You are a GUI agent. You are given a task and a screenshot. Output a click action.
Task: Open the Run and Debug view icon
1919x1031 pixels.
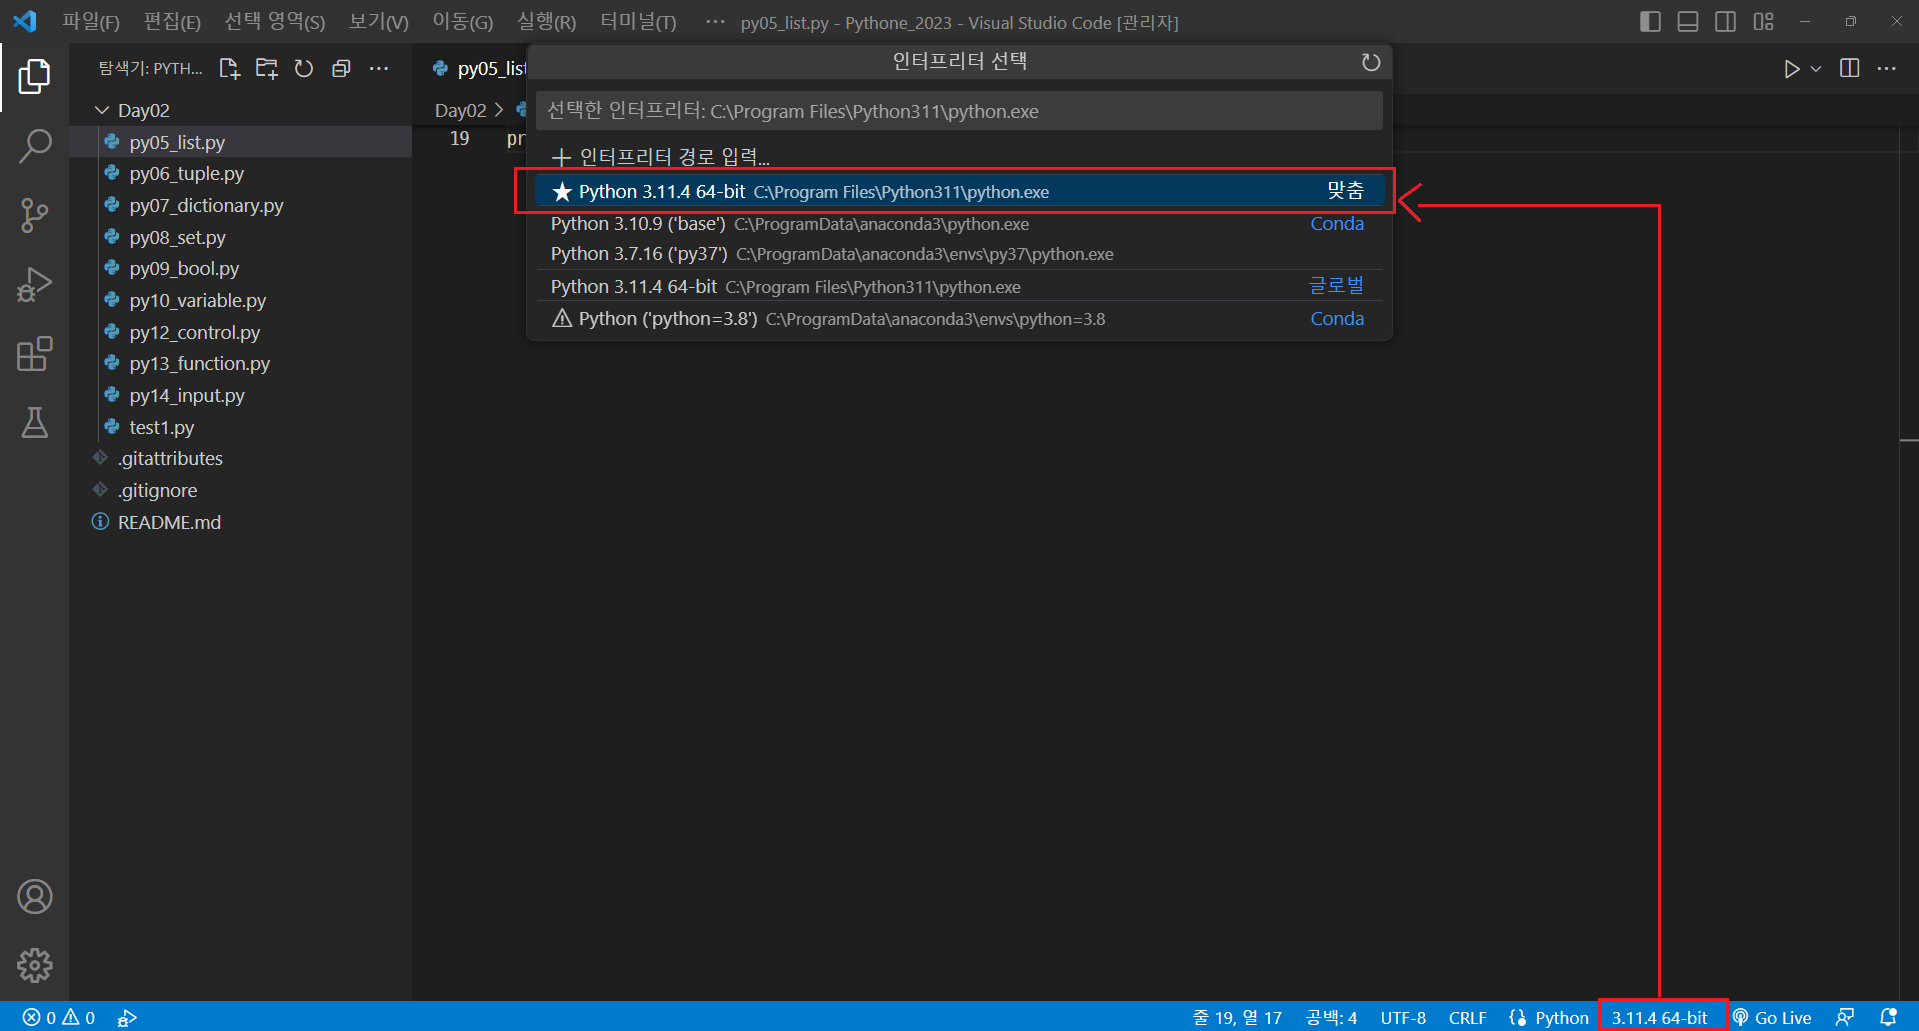coord(34,285)
